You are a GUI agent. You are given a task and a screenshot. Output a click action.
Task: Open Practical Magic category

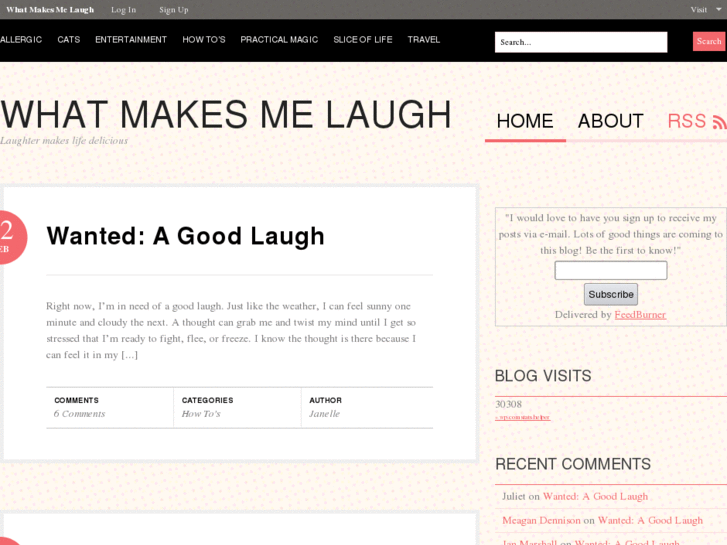point(279,40)
